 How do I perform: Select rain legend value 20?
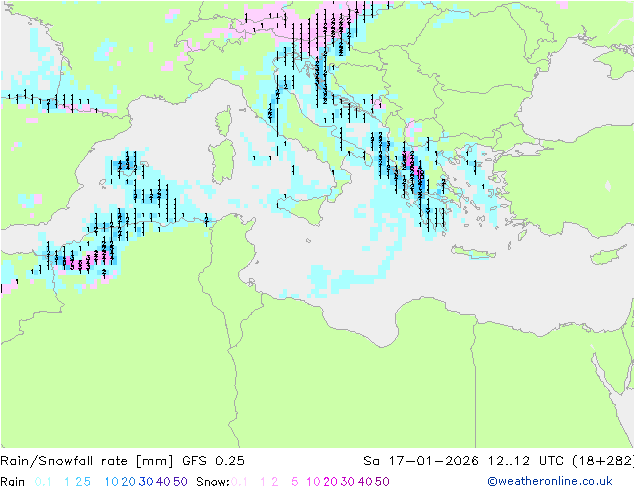tap(129, 482)
